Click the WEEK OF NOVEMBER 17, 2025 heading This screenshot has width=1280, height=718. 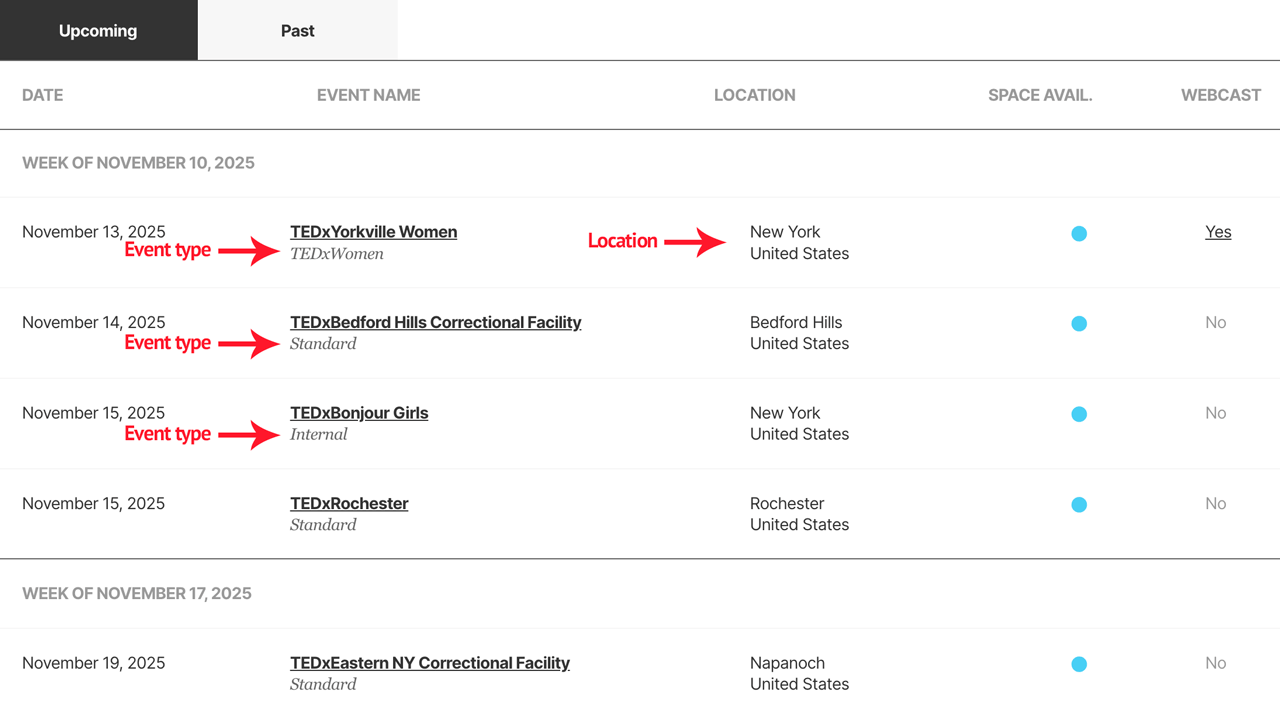point(137,593)
